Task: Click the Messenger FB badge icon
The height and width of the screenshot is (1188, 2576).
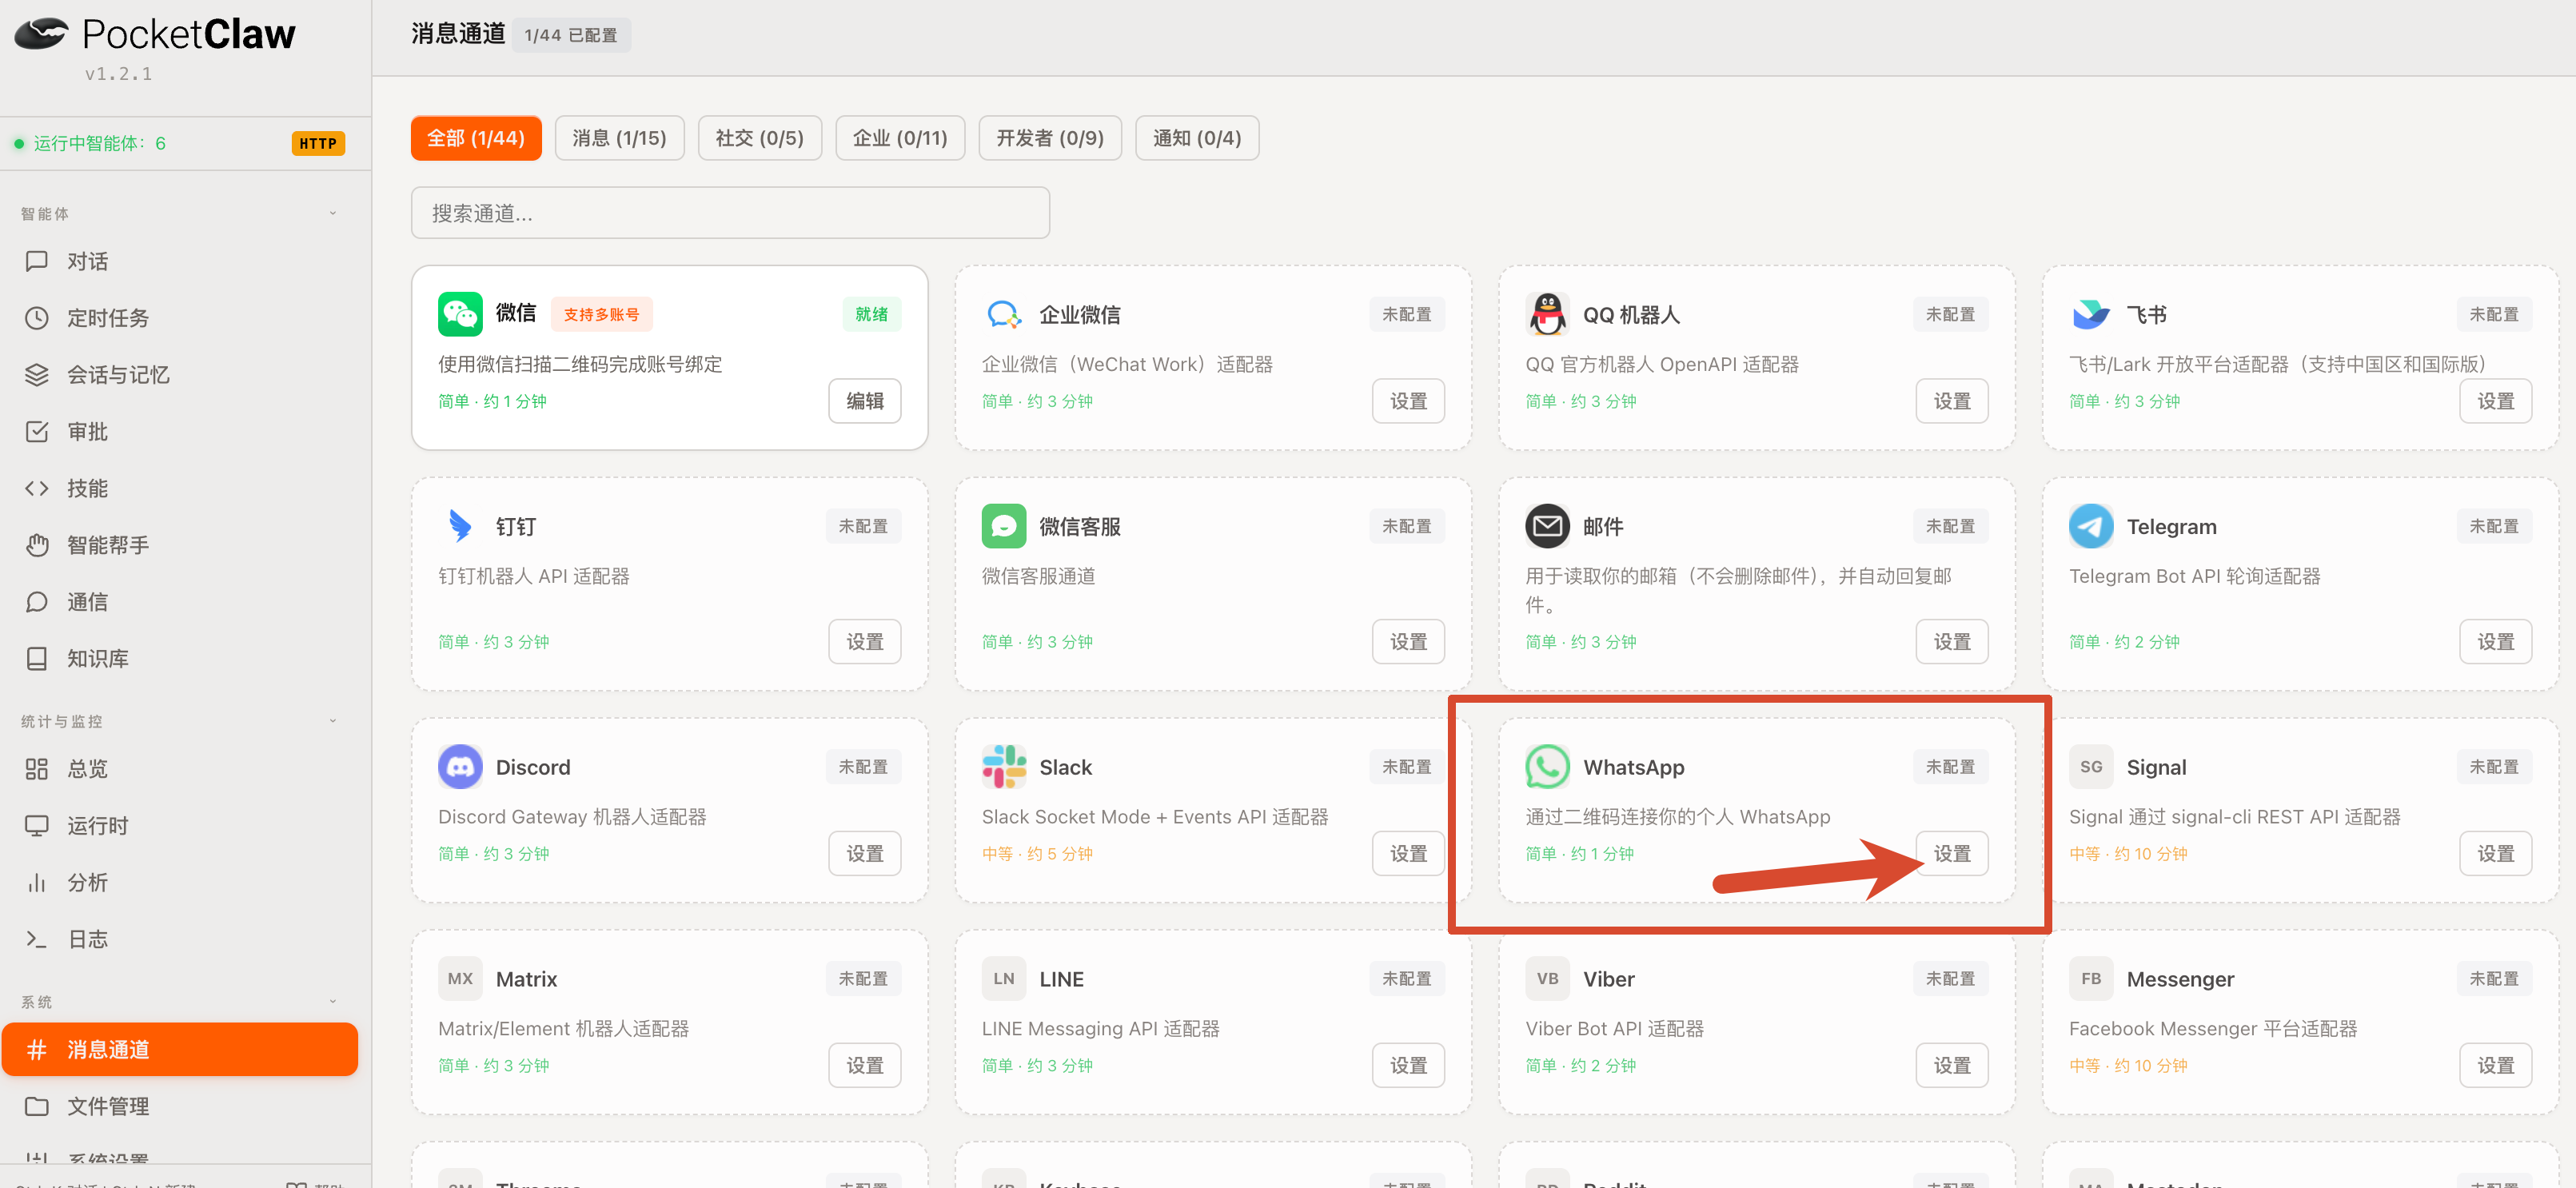Action: 2091,979
